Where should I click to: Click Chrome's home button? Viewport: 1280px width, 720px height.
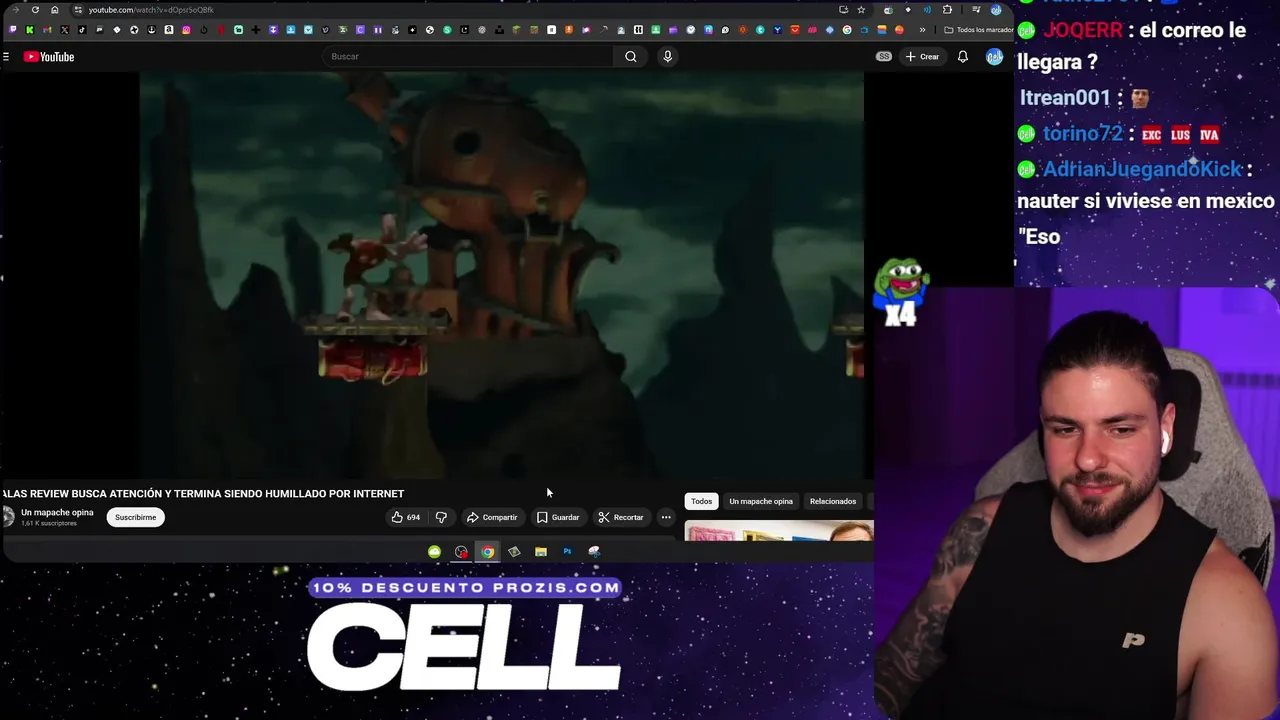55,10
